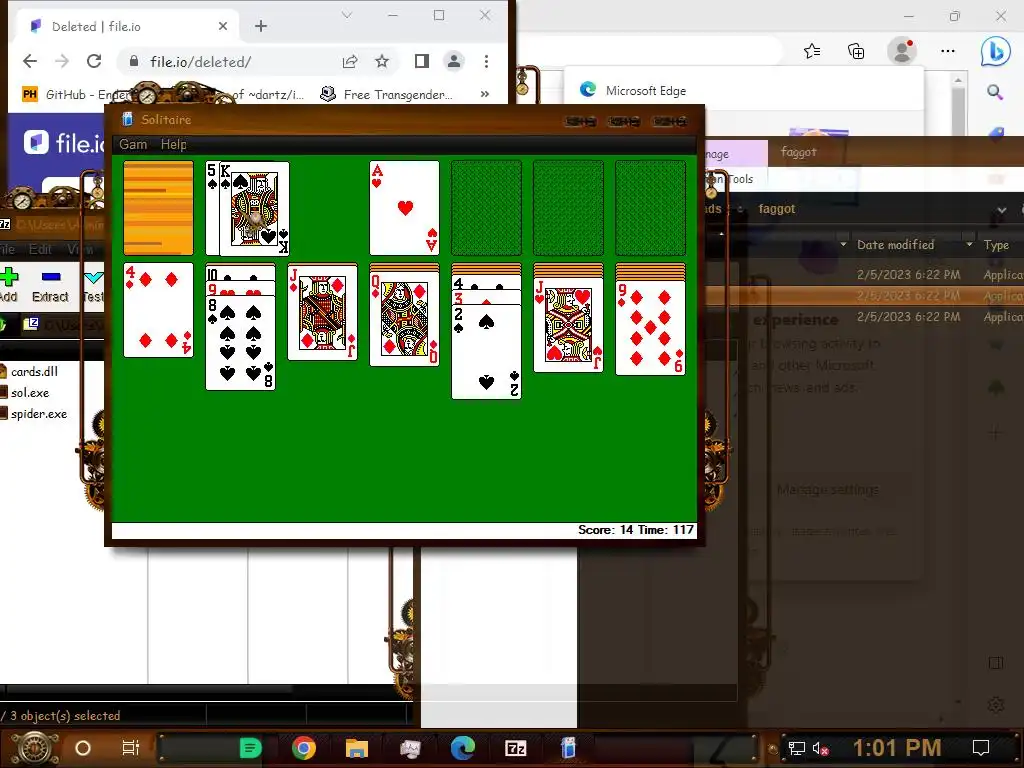Sort by Type column in Explorer
This screenshot has height=768, width=1024.
click(x=997, y=245)
